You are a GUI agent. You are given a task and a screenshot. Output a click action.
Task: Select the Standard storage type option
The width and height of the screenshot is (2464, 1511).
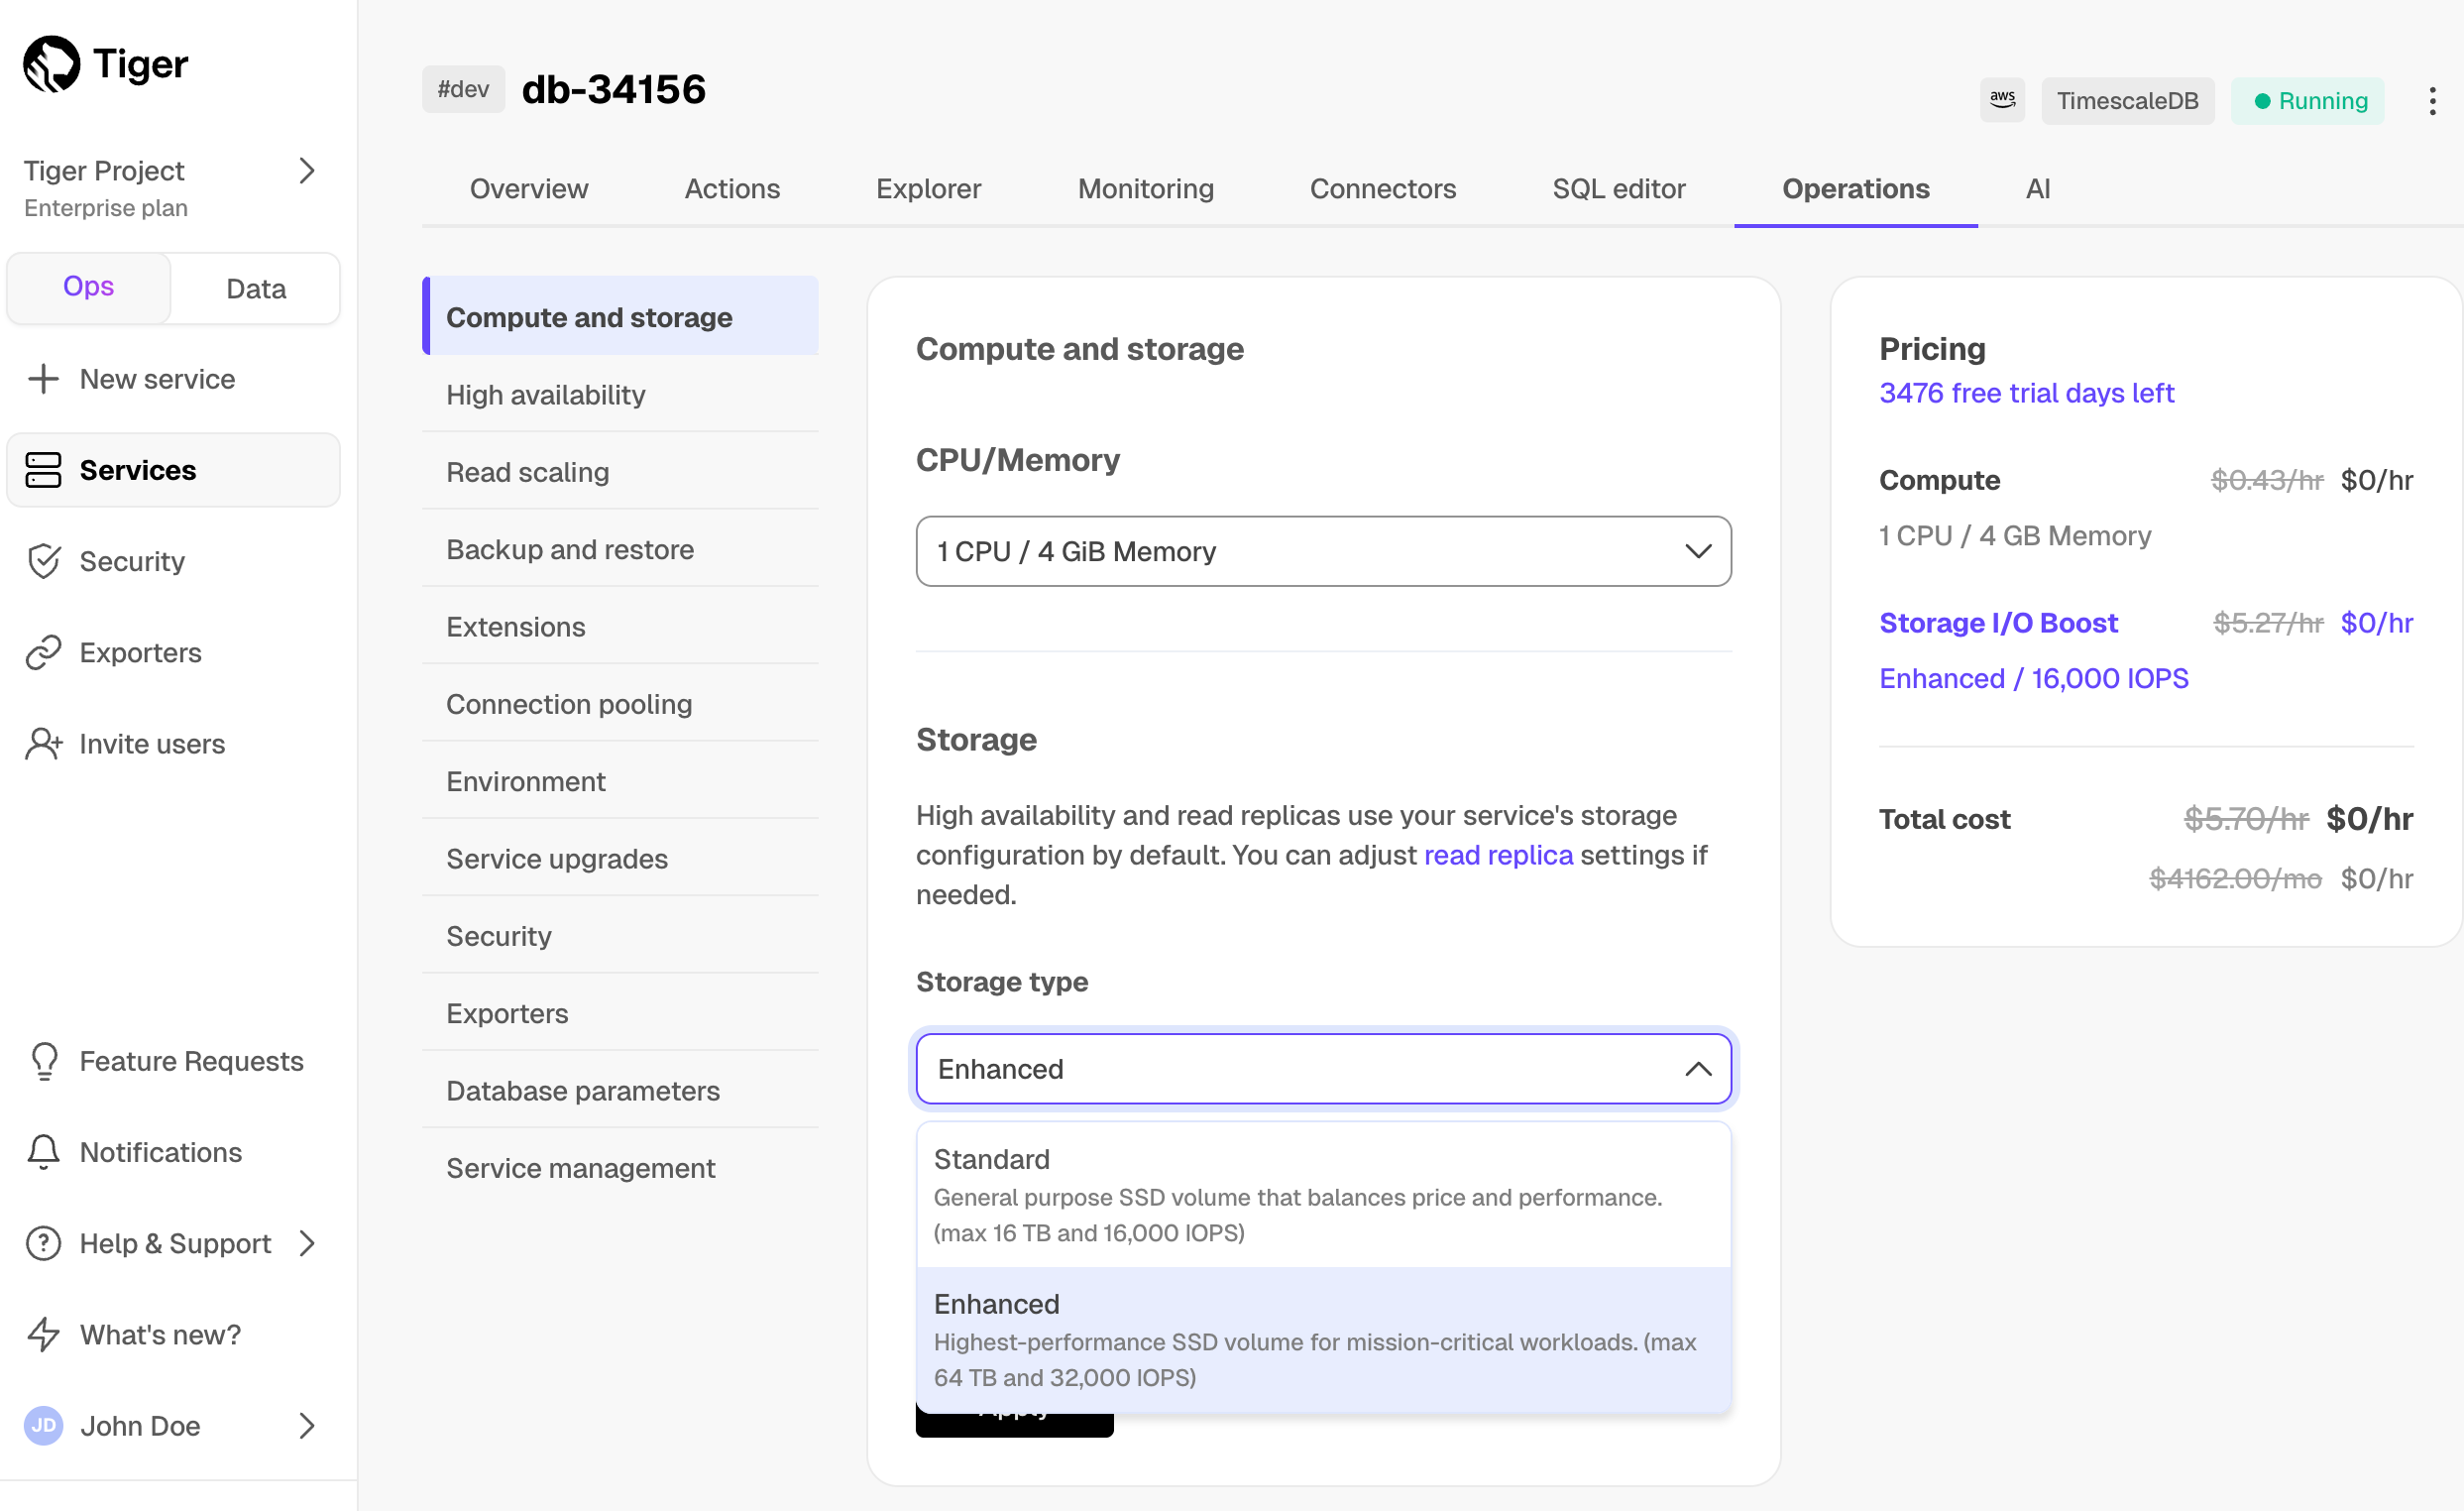1322,1194
